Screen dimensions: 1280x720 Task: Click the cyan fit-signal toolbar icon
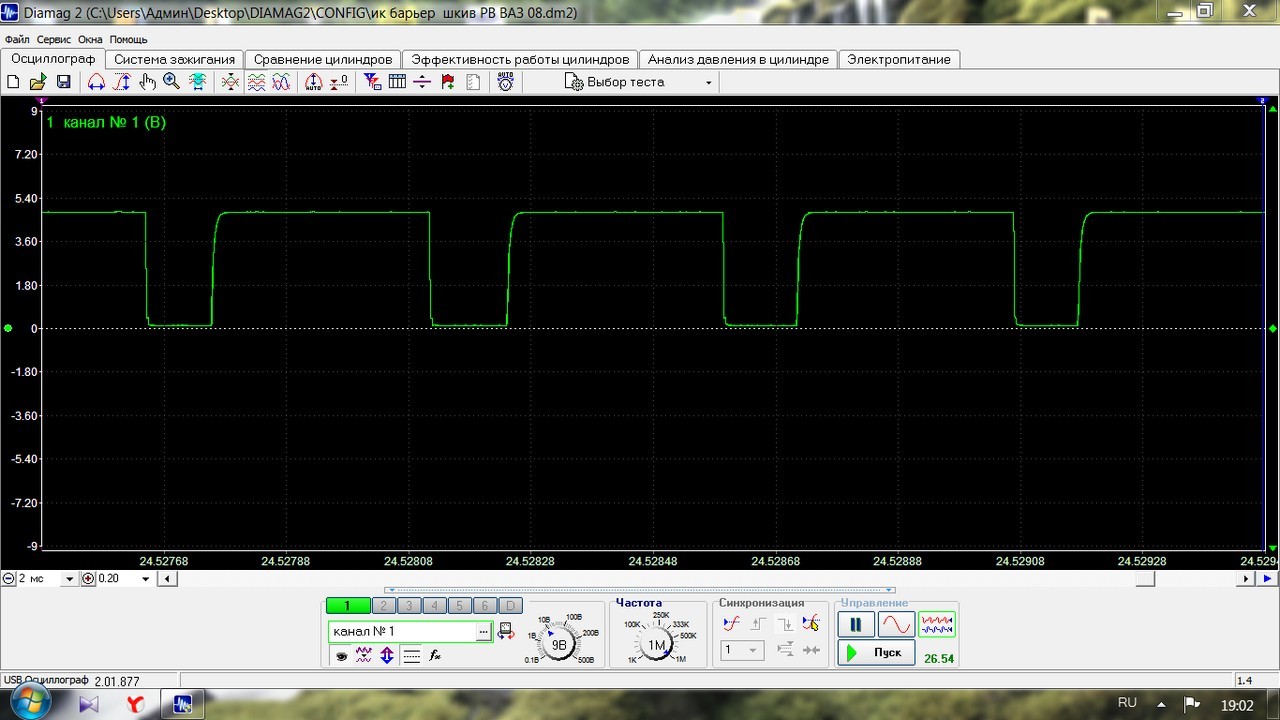tap(197, 82)
